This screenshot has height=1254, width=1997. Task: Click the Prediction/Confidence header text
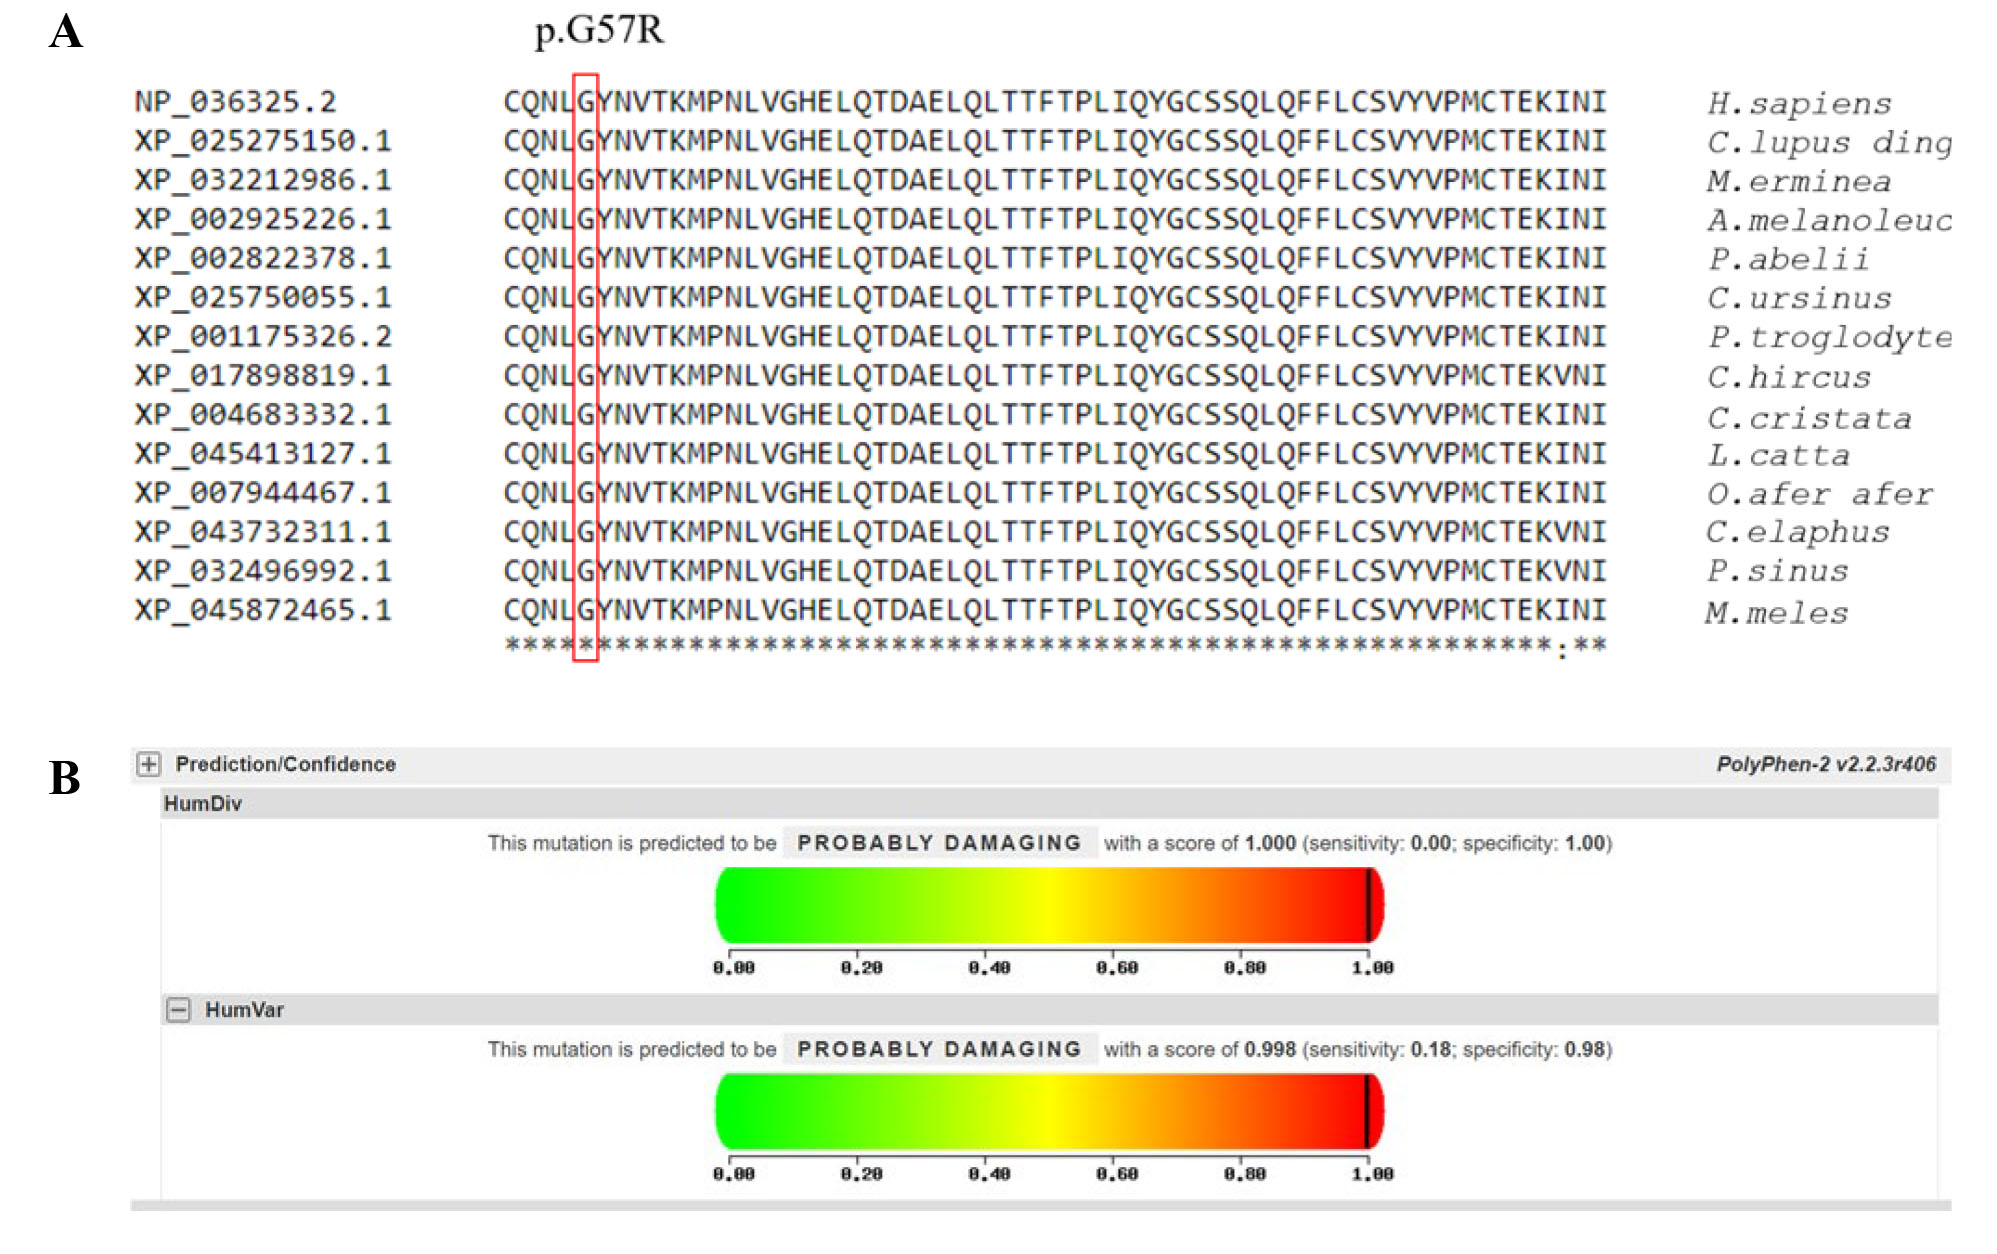tap(285, 765)
